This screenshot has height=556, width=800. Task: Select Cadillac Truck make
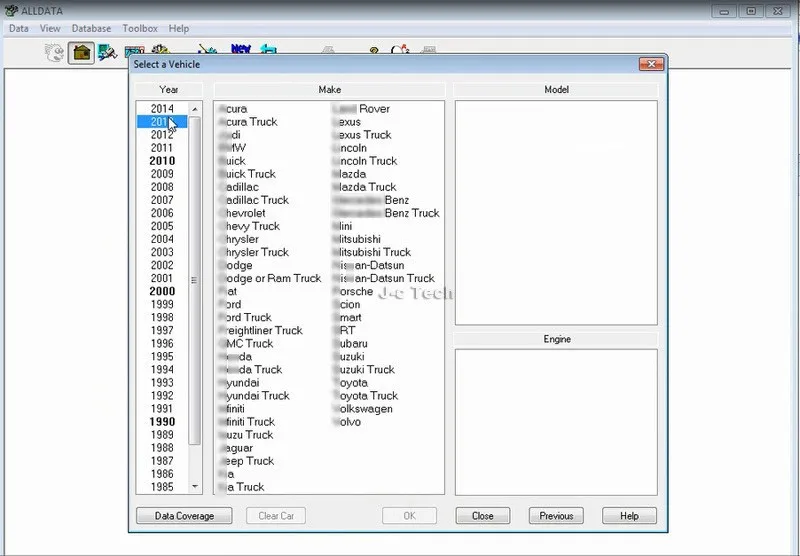tap(254, 200)
